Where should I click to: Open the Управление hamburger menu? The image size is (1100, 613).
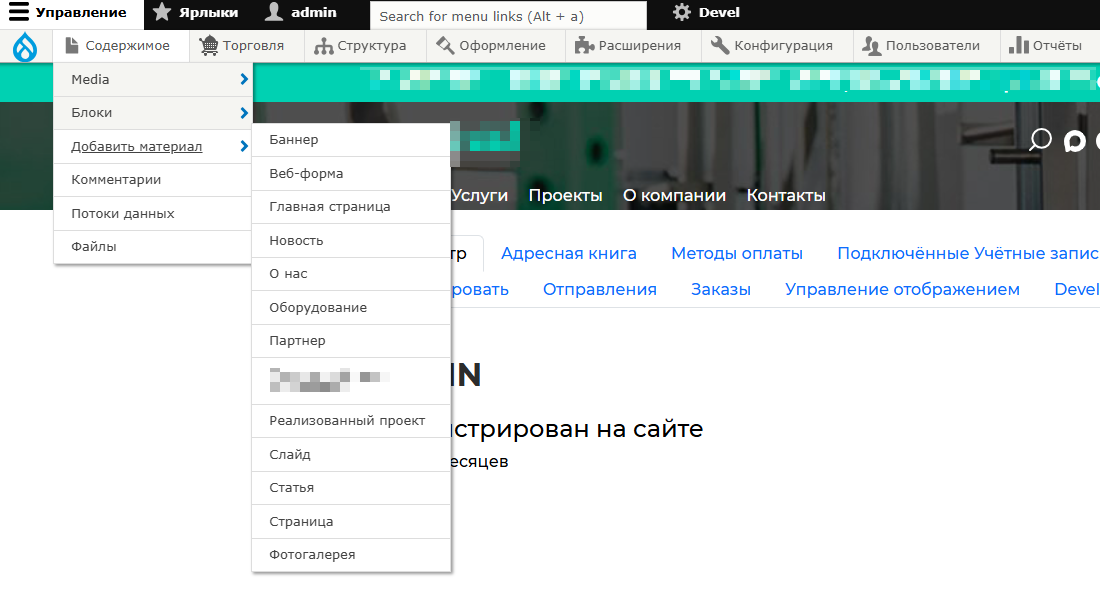20,14
